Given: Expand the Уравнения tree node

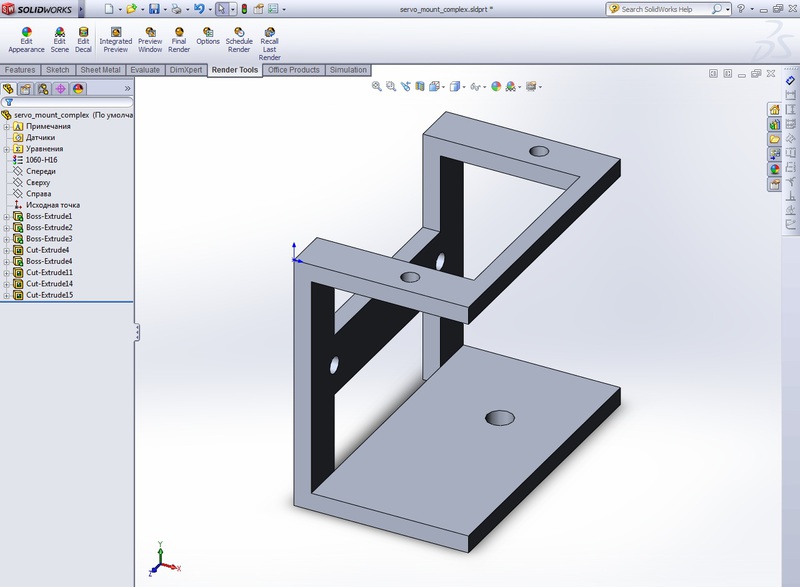Looking at the screenshot, I should click(7, 149).
